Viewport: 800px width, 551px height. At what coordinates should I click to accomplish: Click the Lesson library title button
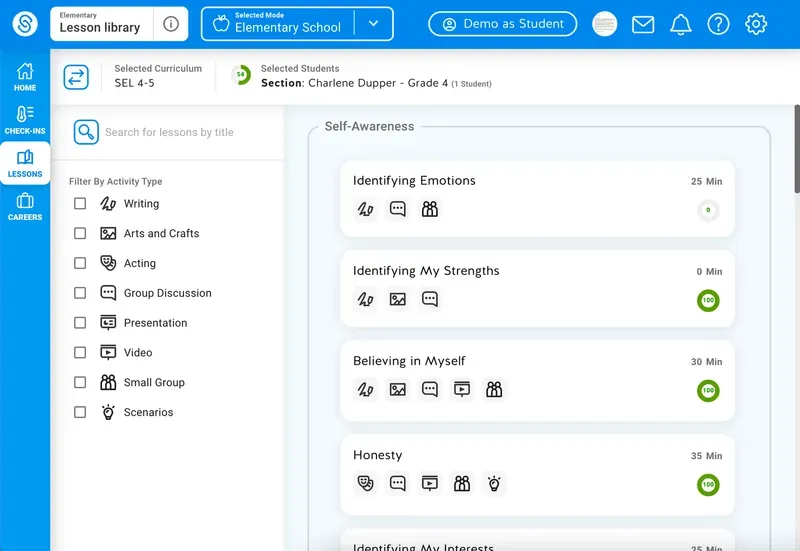(x=102, y=23)
